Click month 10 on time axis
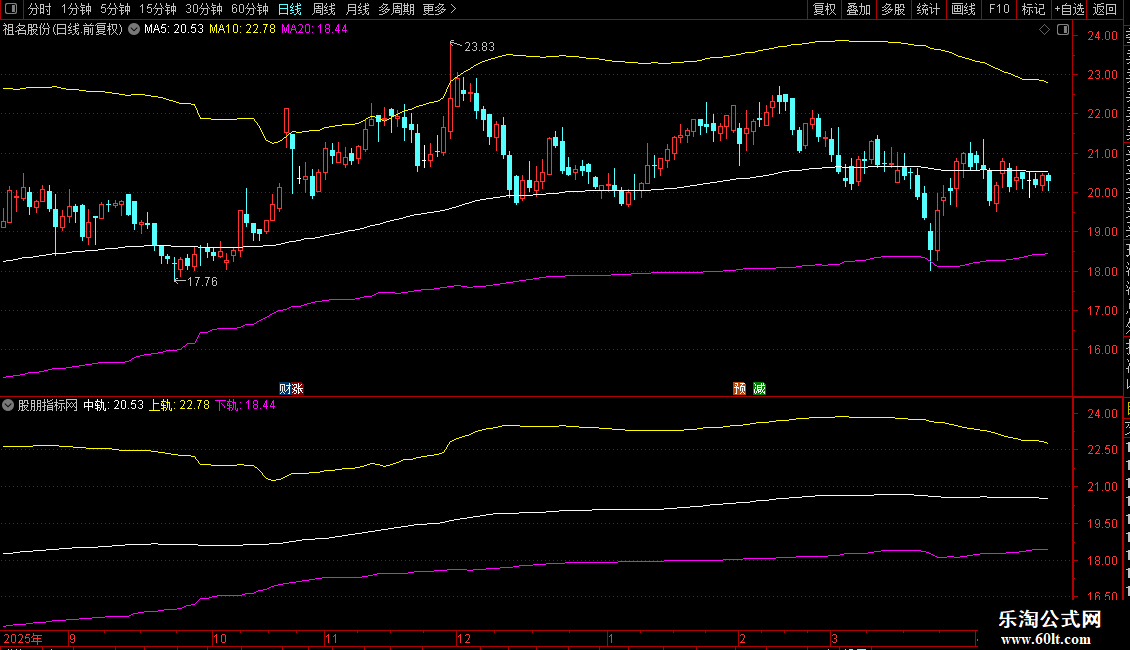 click(220, 638)
